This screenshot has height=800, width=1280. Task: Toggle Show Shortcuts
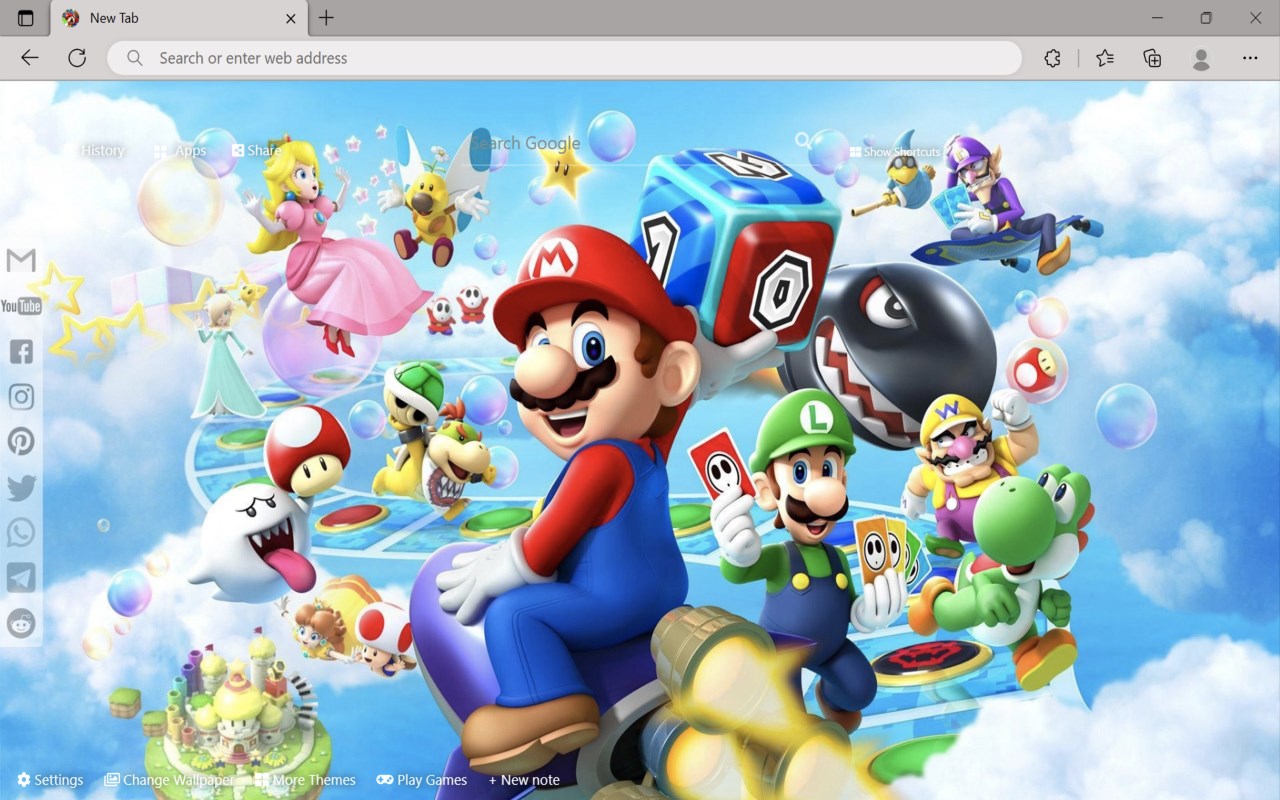tap(895, 152)
